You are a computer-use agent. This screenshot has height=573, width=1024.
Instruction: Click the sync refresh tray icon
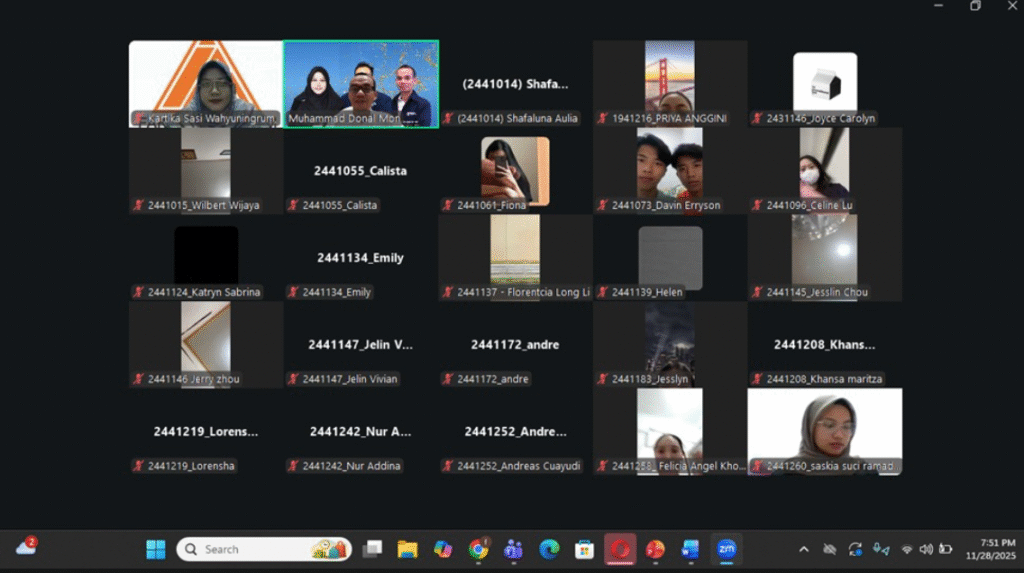855,549
